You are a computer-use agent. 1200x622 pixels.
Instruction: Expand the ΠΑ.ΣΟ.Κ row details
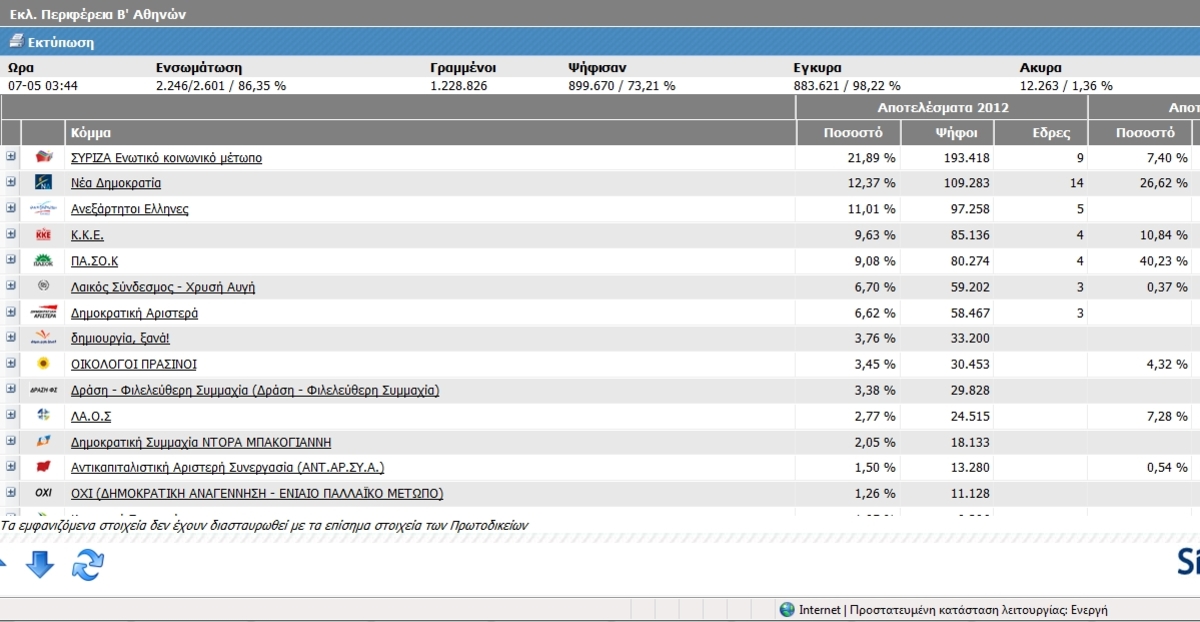[x=11, y=260]
